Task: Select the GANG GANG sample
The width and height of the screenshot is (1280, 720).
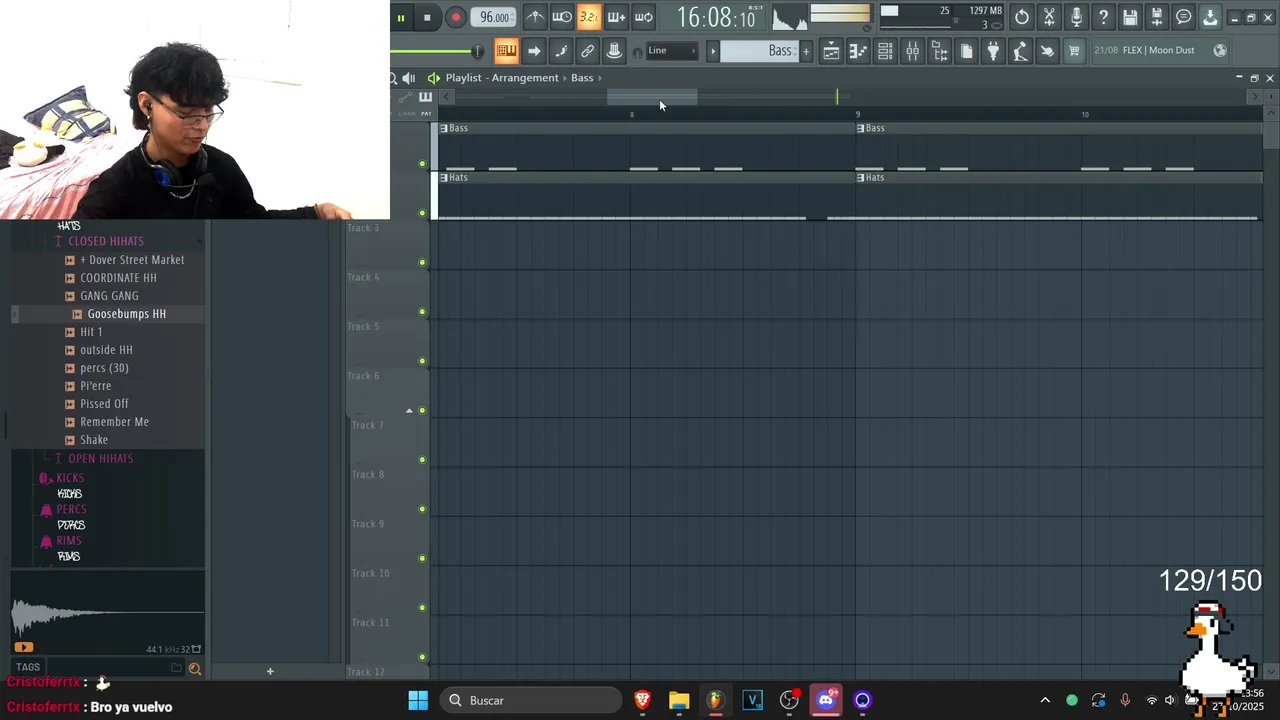Action: (x=109, y=296)
